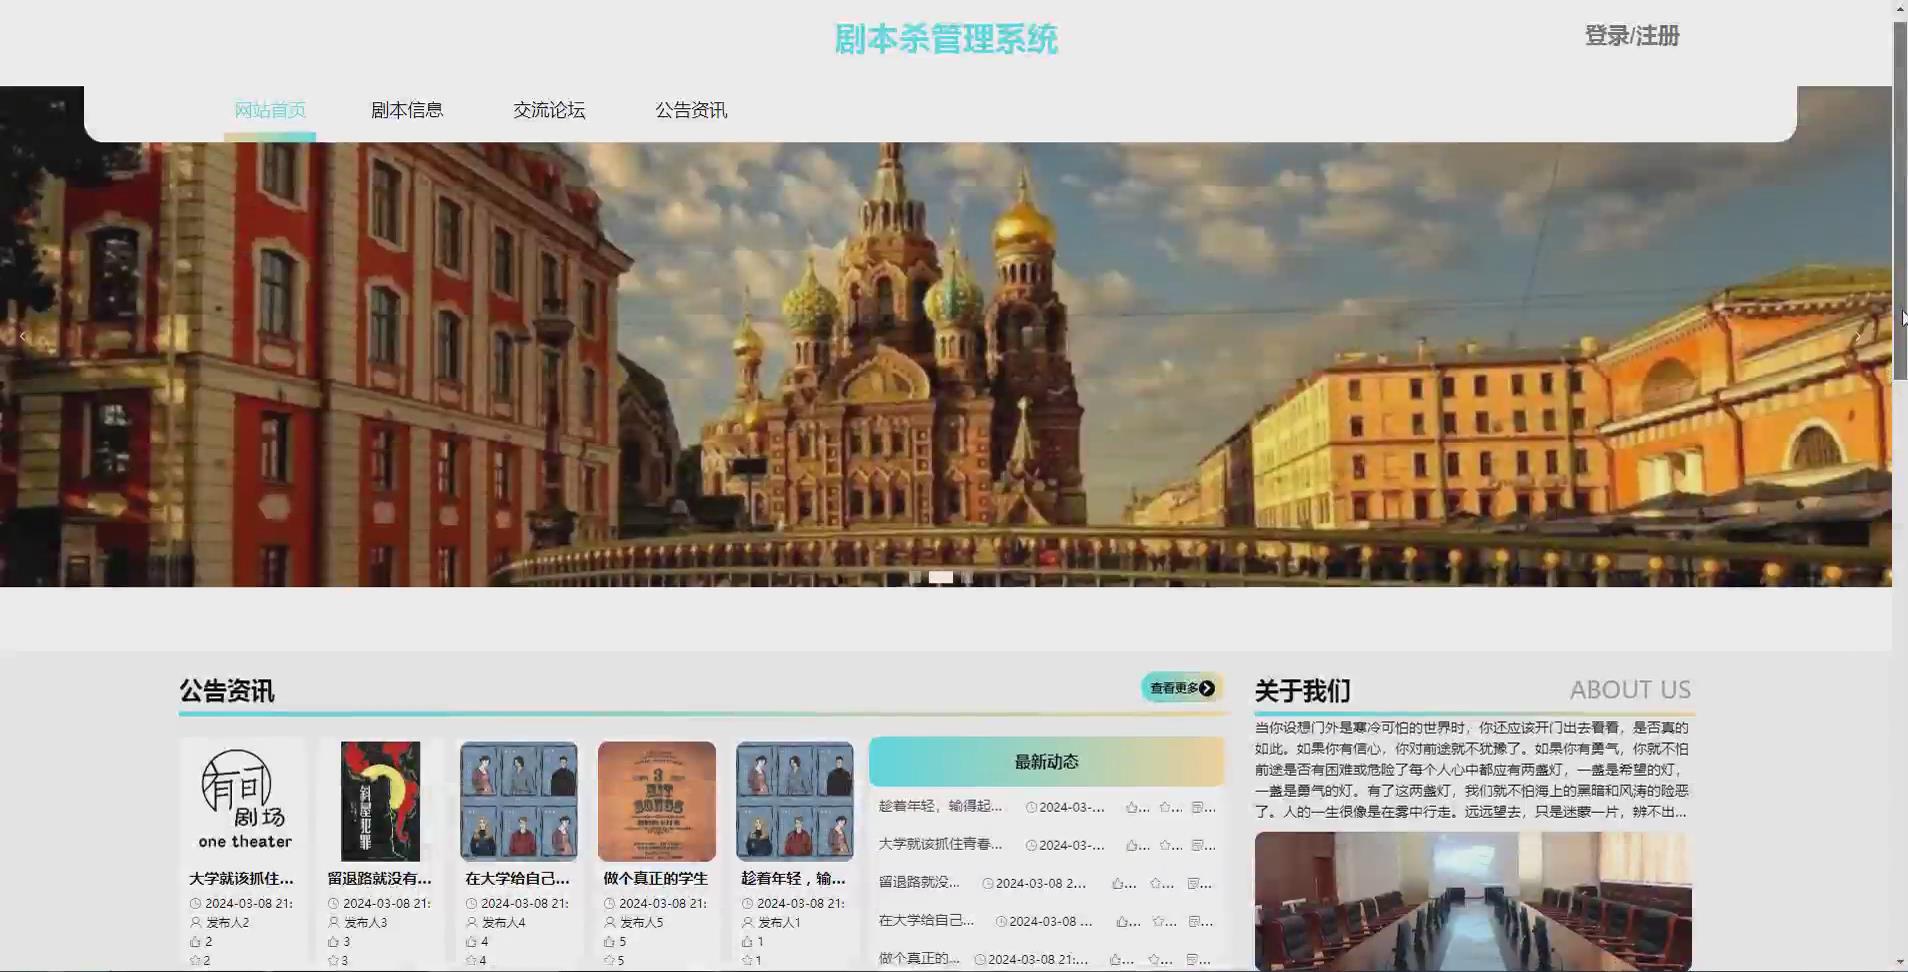Click the left carousel navigation arrow
Viewport: 1908px width, 972px height.
tap(23, 336)
